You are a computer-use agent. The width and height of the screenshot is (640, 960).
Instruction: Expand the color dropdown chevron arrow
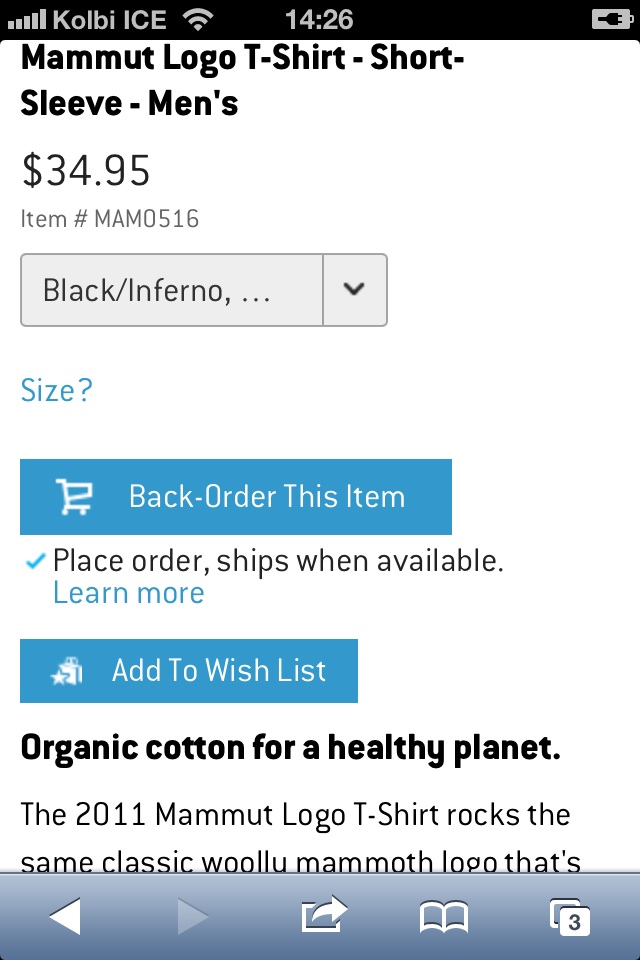point(354,290)
